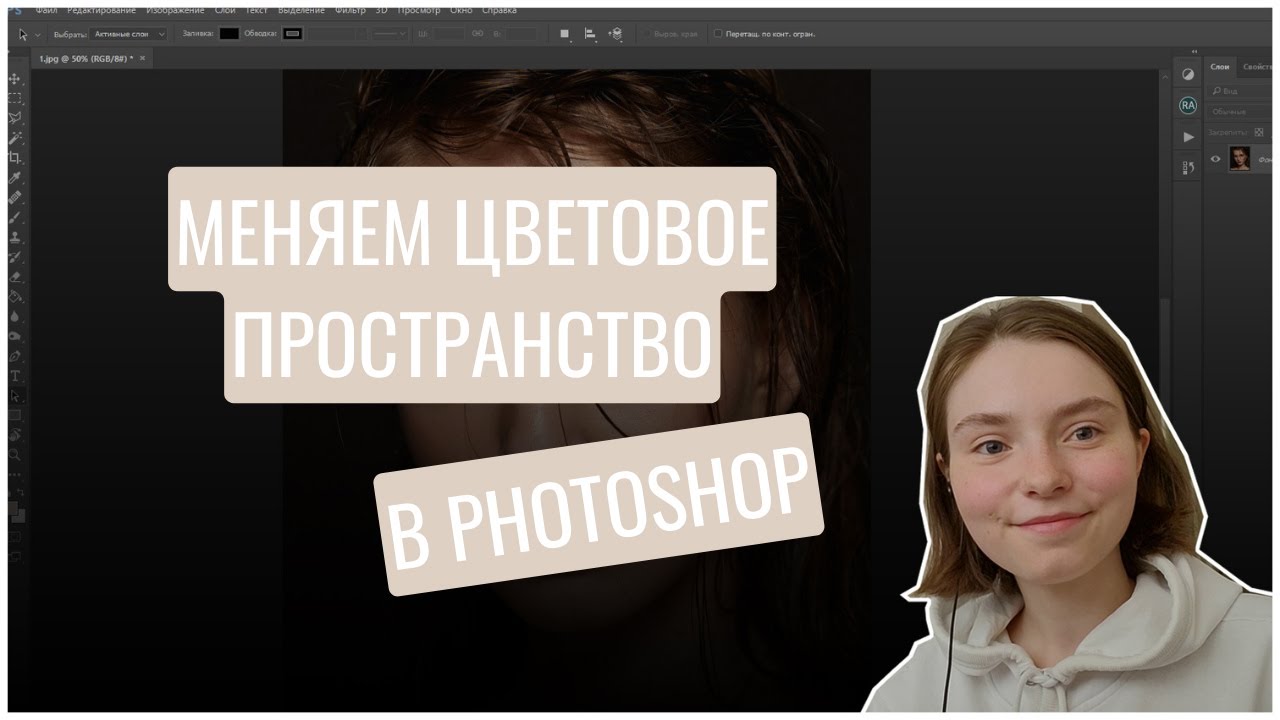Viewport: 1280px width, 720px height.
Task: Select the Eyedropper tool
Action: [14, 178]
